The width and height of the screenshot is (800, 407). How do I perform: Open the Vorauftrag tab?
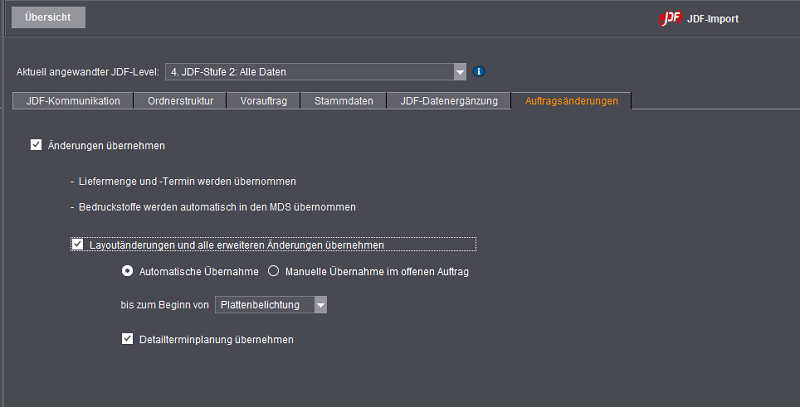(263, 101)
